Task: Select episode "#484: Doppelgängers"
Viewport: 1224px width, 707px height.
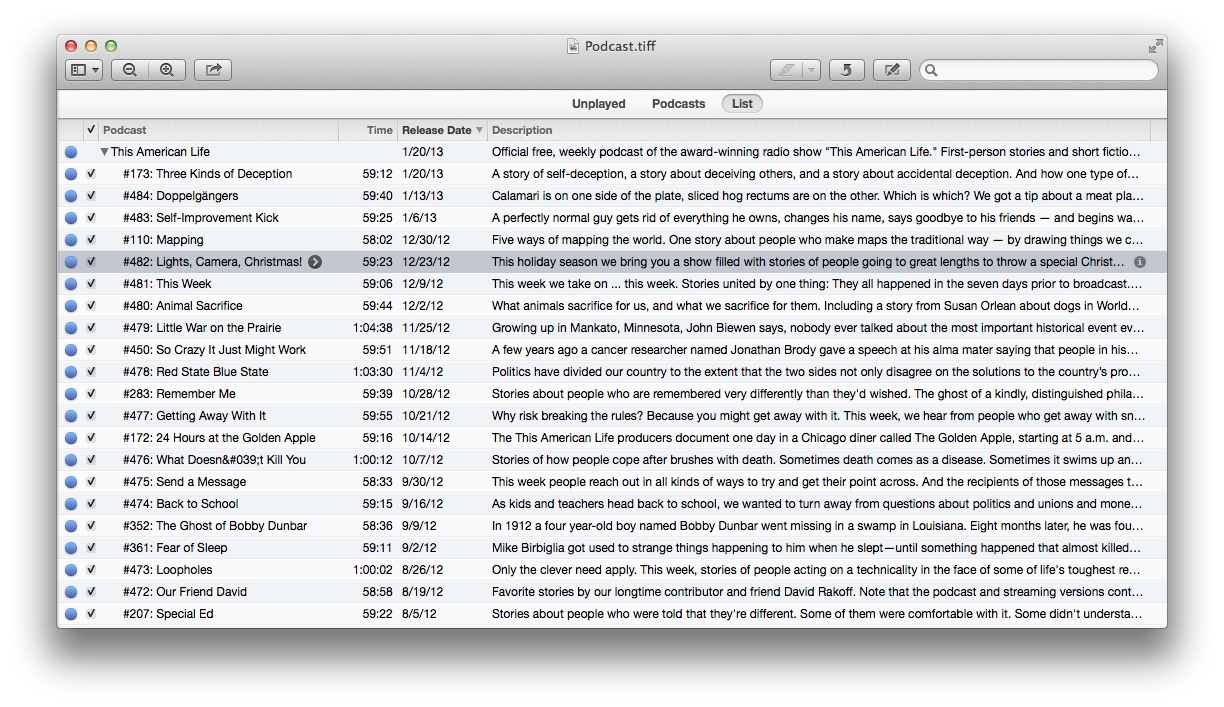Action: 181,196
